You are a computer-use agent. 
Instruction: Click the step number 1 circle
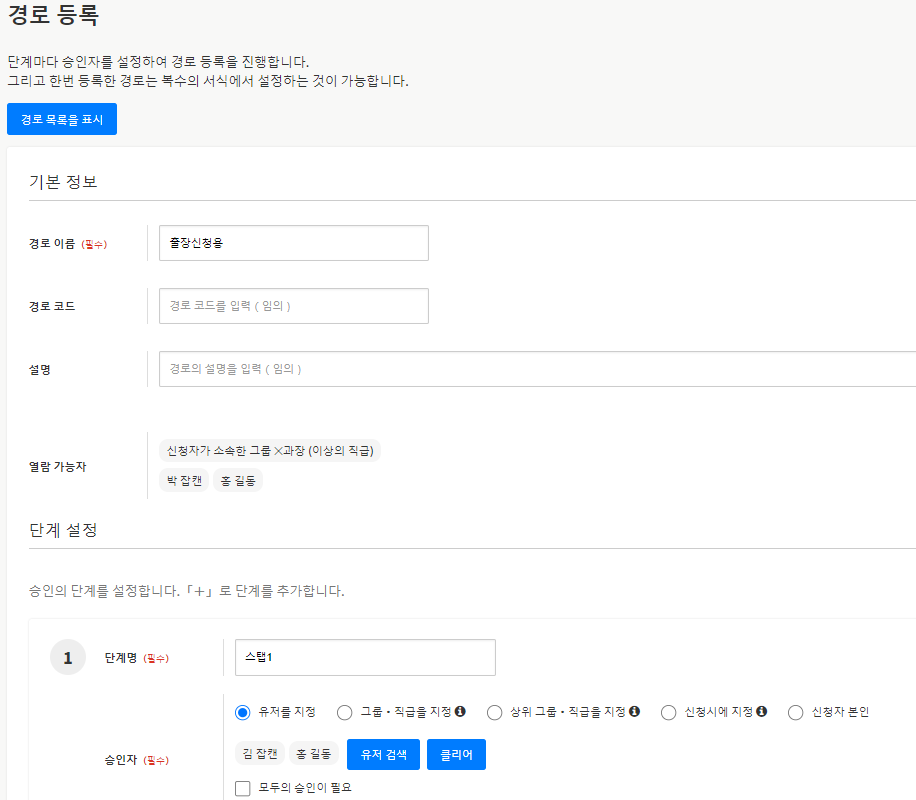tap(68, 658)
